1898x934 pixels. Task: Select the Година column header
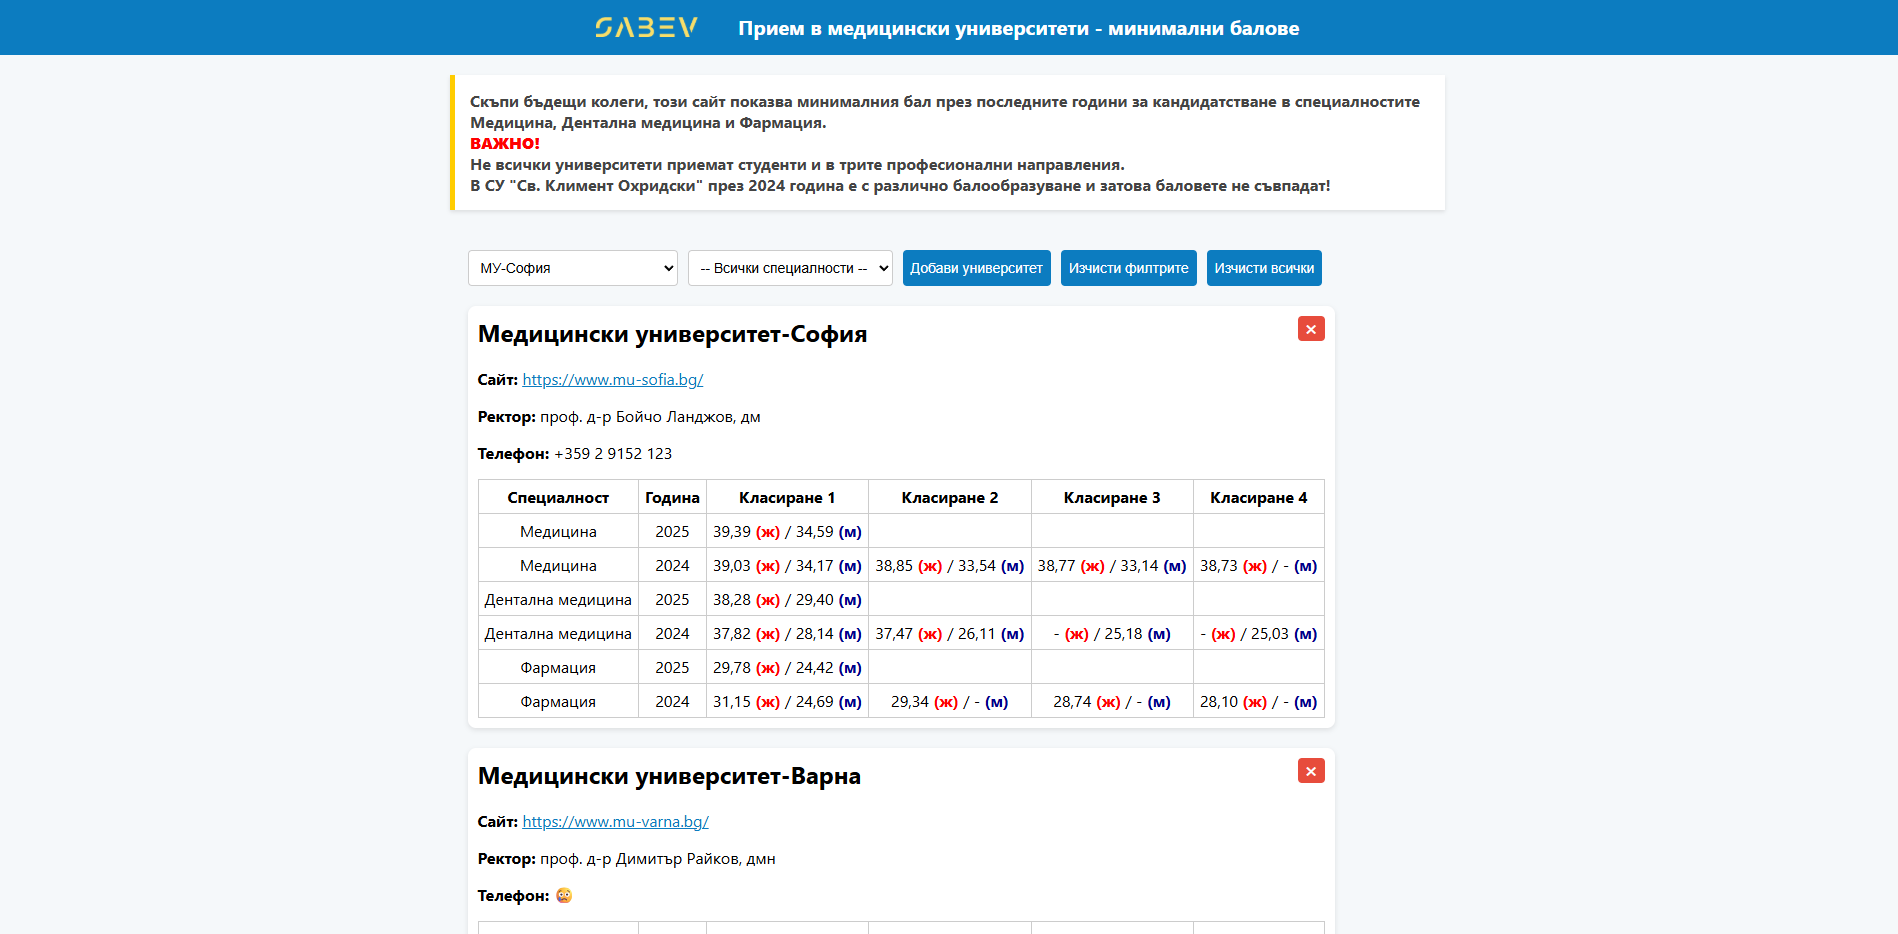(x=672, y=498)
